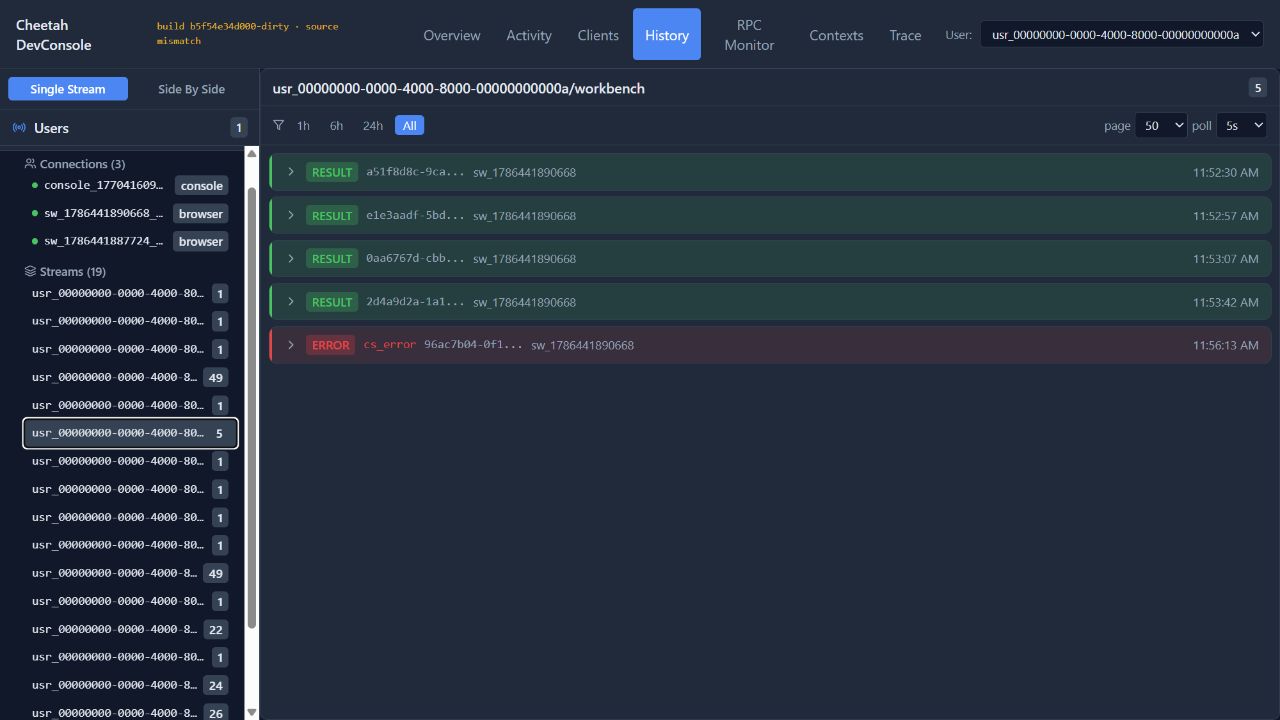
Task: Open the poll interval dropdown
Action: 1241,125
